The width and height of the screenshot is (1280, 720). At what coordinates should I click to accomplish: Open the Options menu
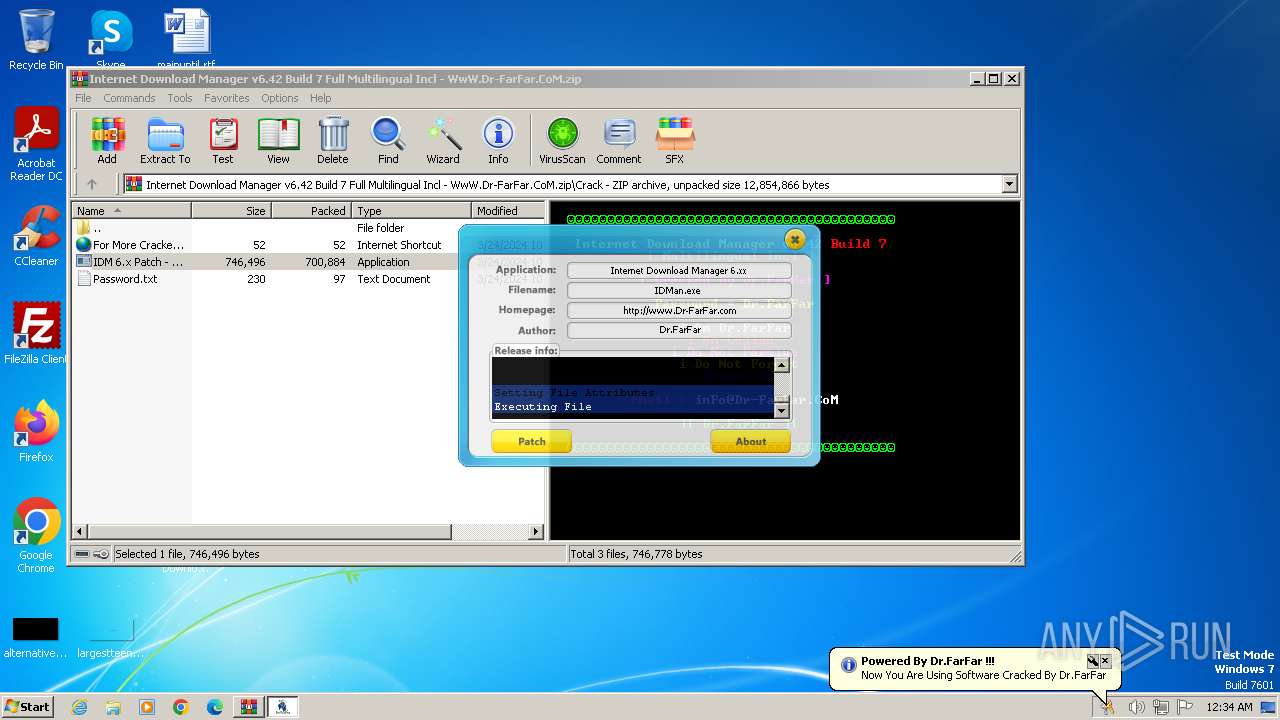280,98
